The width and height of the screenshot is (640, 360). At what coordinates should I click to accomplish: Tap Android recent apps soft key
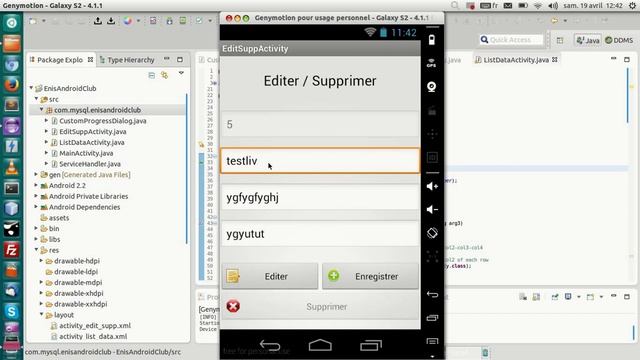coord(371,345)
